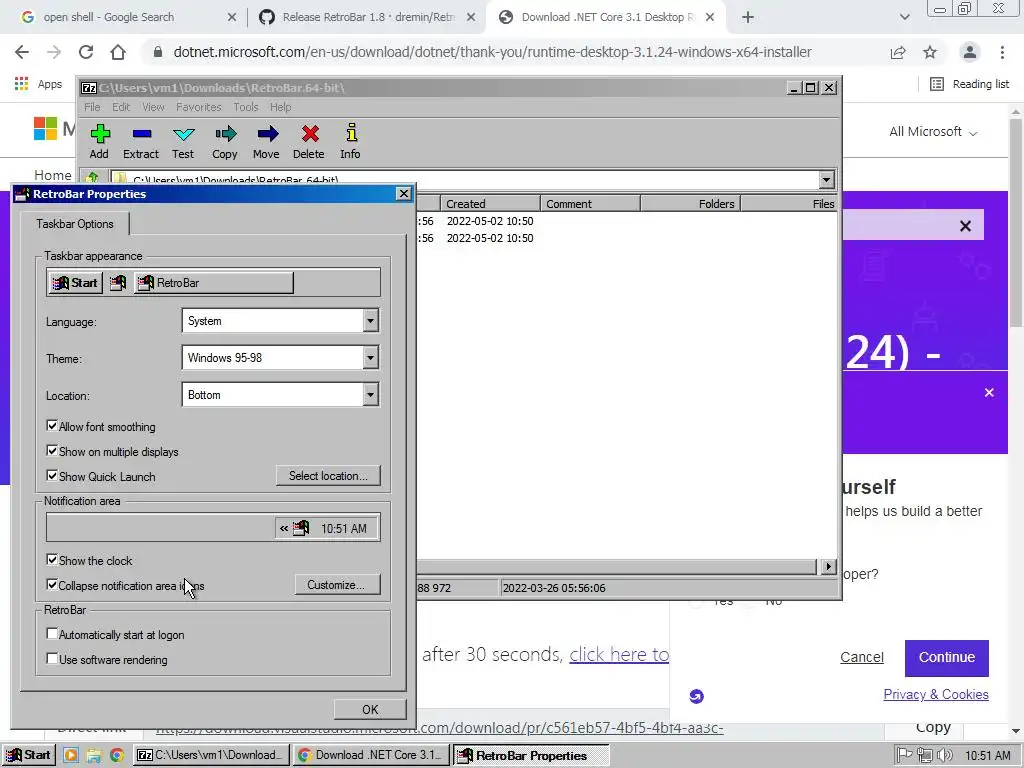Click the network icon in system tray

click(x=924, y=755)
